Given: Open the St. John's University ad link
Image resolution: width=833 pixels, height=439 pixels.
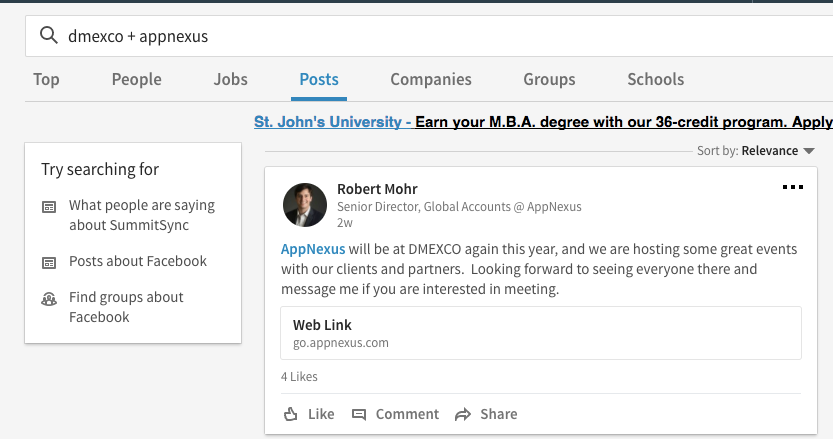Looking at the screenshot, I should click(332, 122).
